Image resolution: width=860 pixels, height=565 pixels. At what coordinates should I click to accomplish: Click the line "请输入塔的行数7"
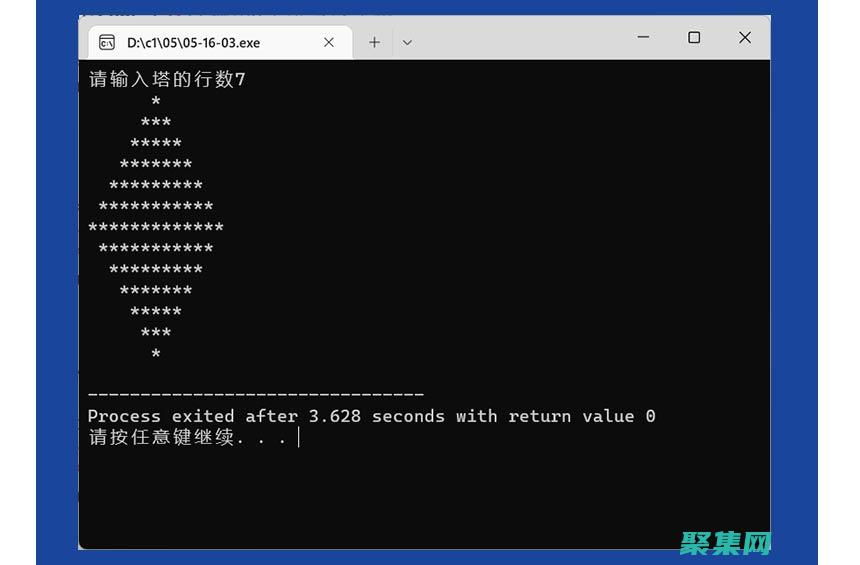166,80
